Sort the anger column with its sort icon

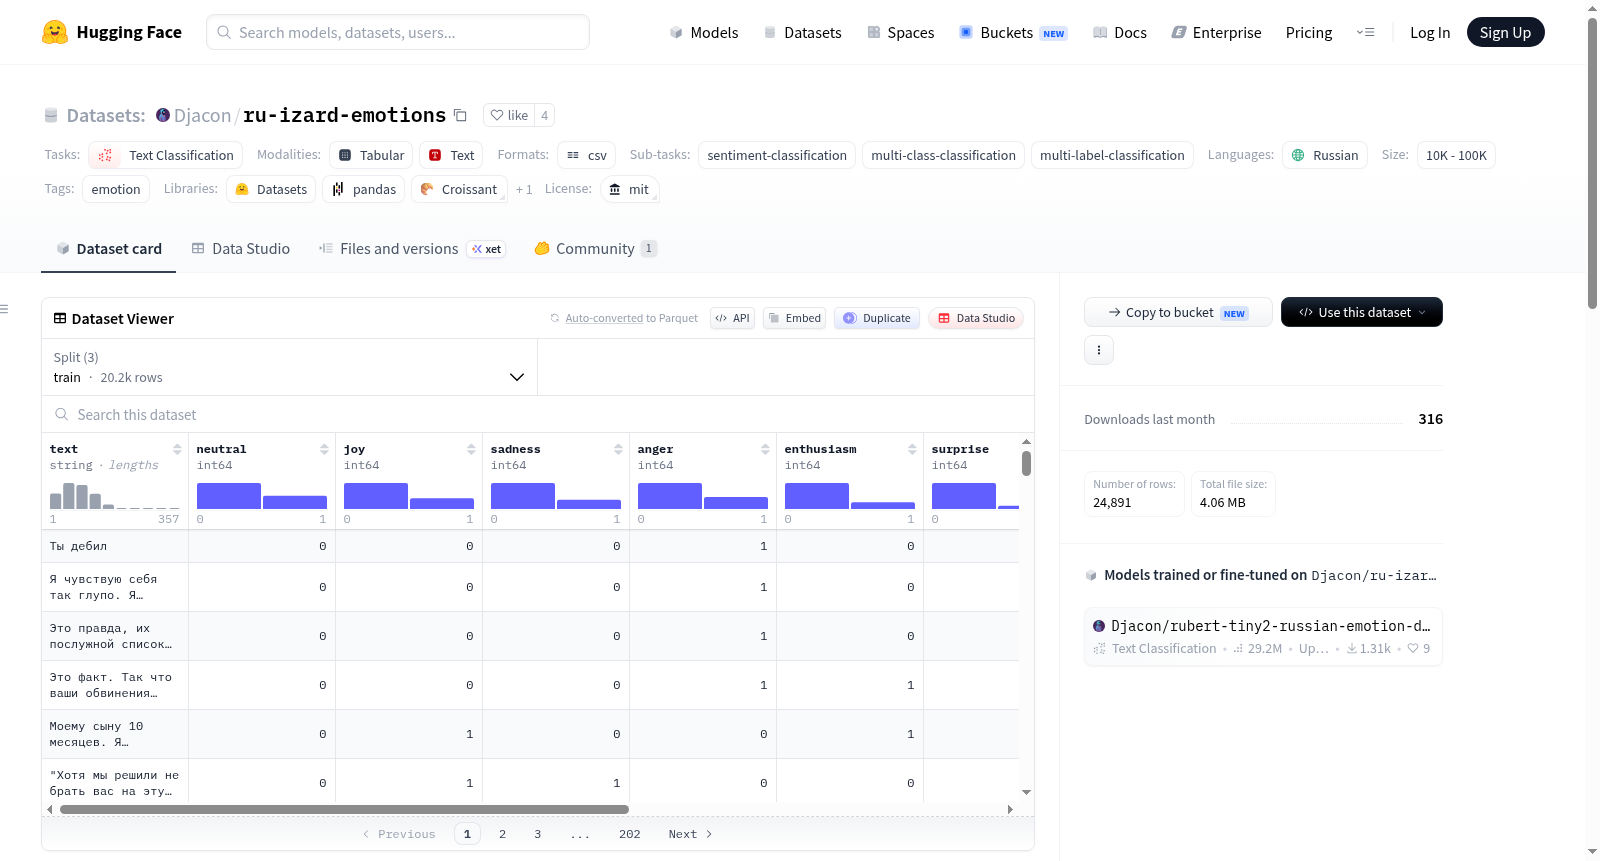point(765,449)
